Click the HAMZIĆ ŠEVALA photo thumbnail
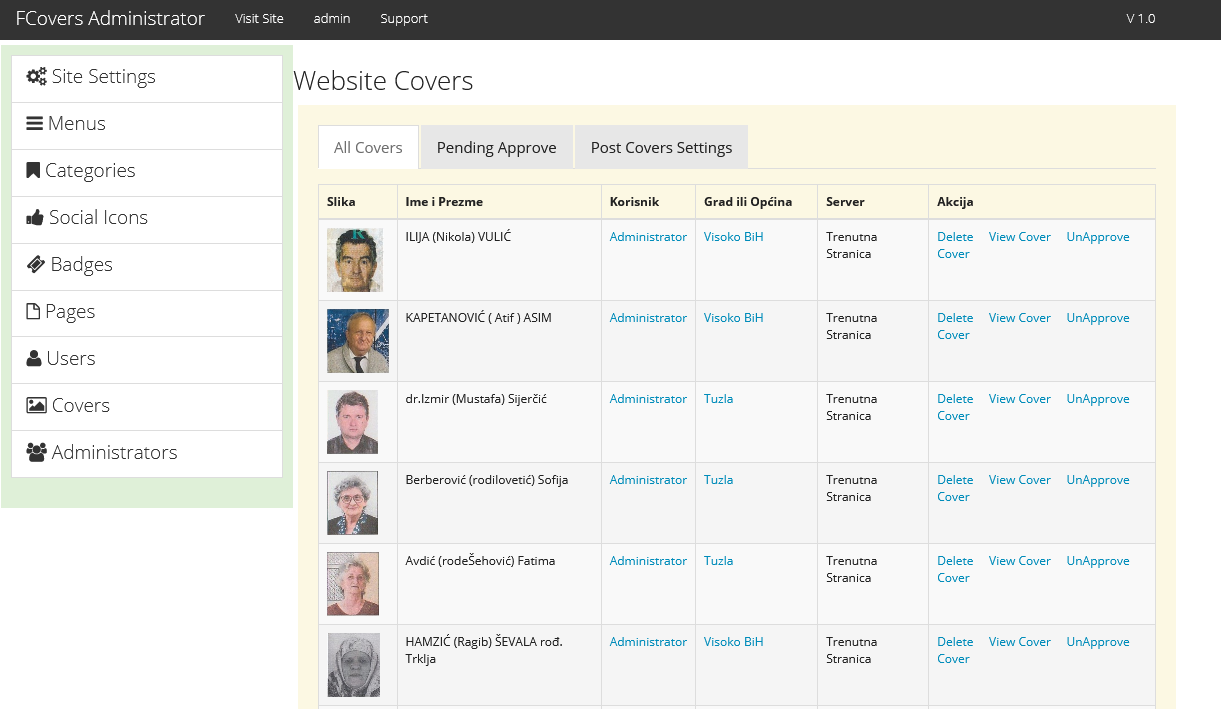 [x=353, y=665]
